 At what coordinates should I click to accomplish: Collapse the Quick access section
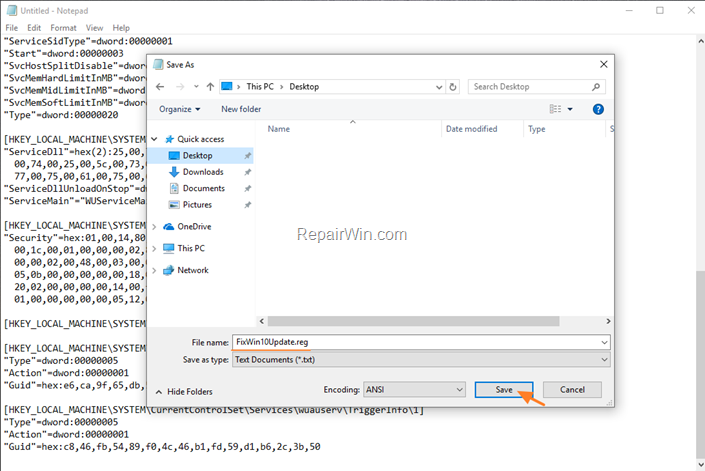click(154, 139)
